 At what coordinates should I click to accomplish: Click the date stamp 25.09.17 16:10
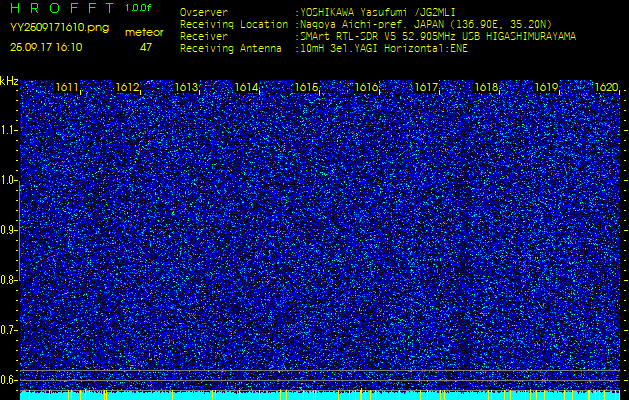(x=46, y=47)
